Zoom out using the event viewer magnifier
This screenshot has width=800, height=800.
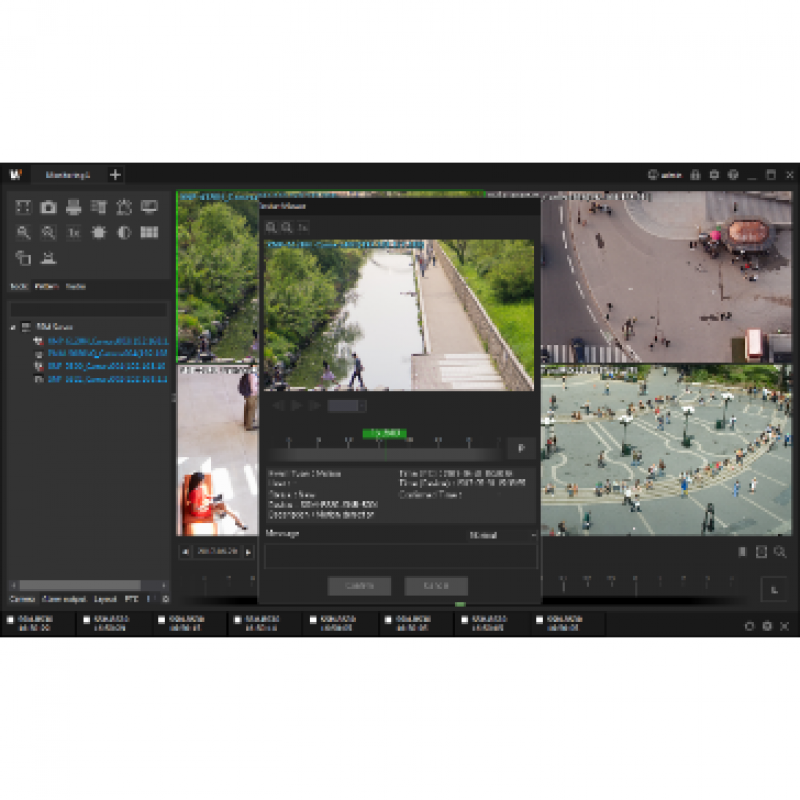(x=287, y=228)
